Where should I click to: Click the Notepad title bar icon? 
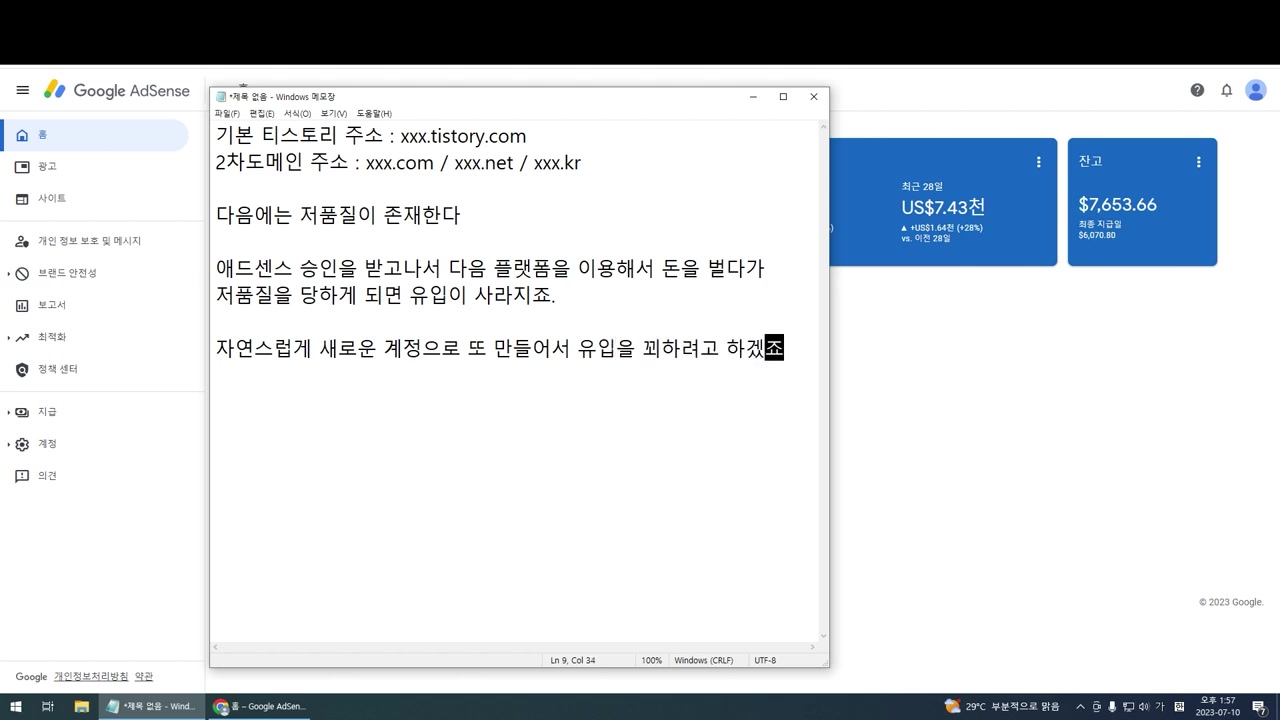[x=221, y=97]
